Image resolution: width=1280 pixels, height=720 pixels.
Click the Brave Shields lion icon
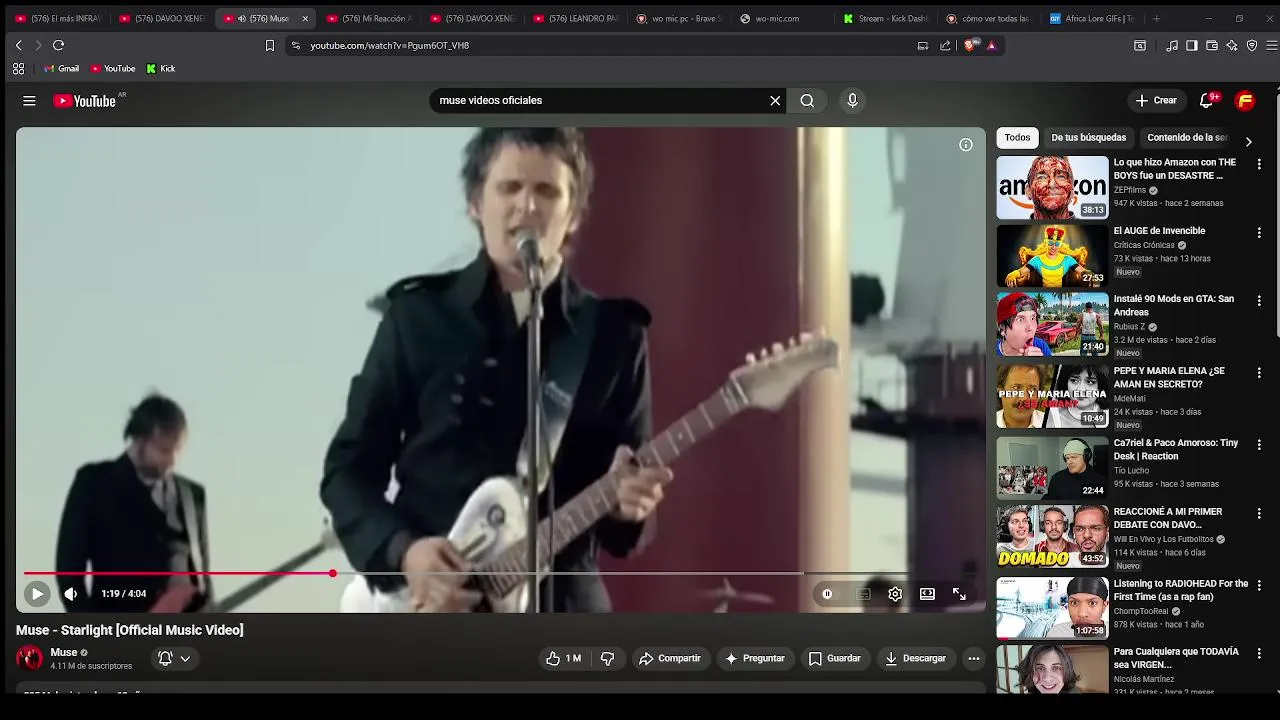pos(969,45)
